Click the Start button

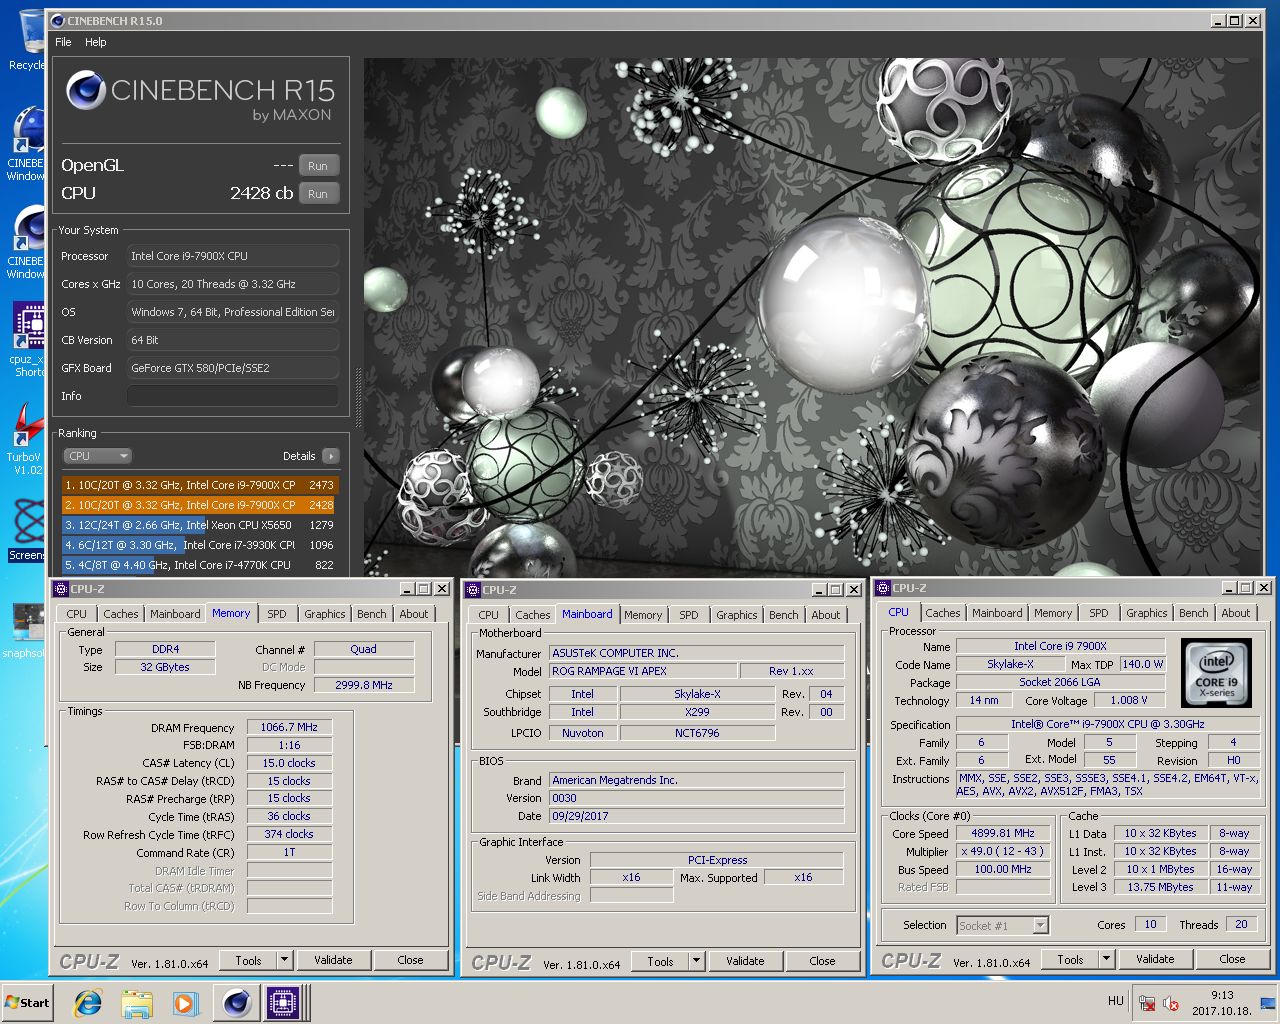(x=28, y=1003)
